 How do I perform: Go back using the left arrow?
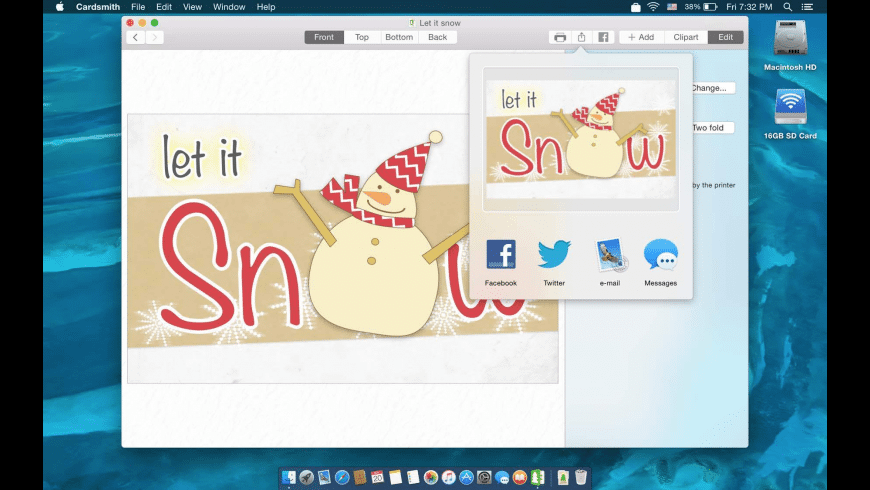click(135, 37)
